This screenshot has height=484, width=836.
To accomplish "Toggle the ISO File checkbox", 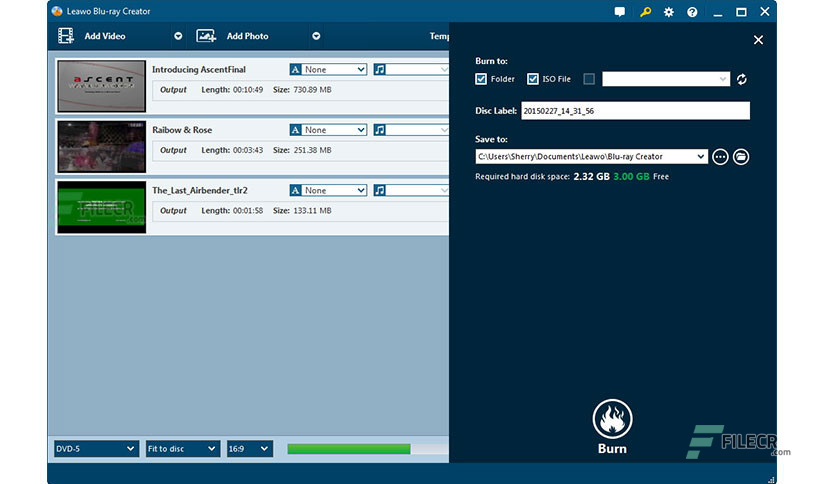I will [533, 79].
